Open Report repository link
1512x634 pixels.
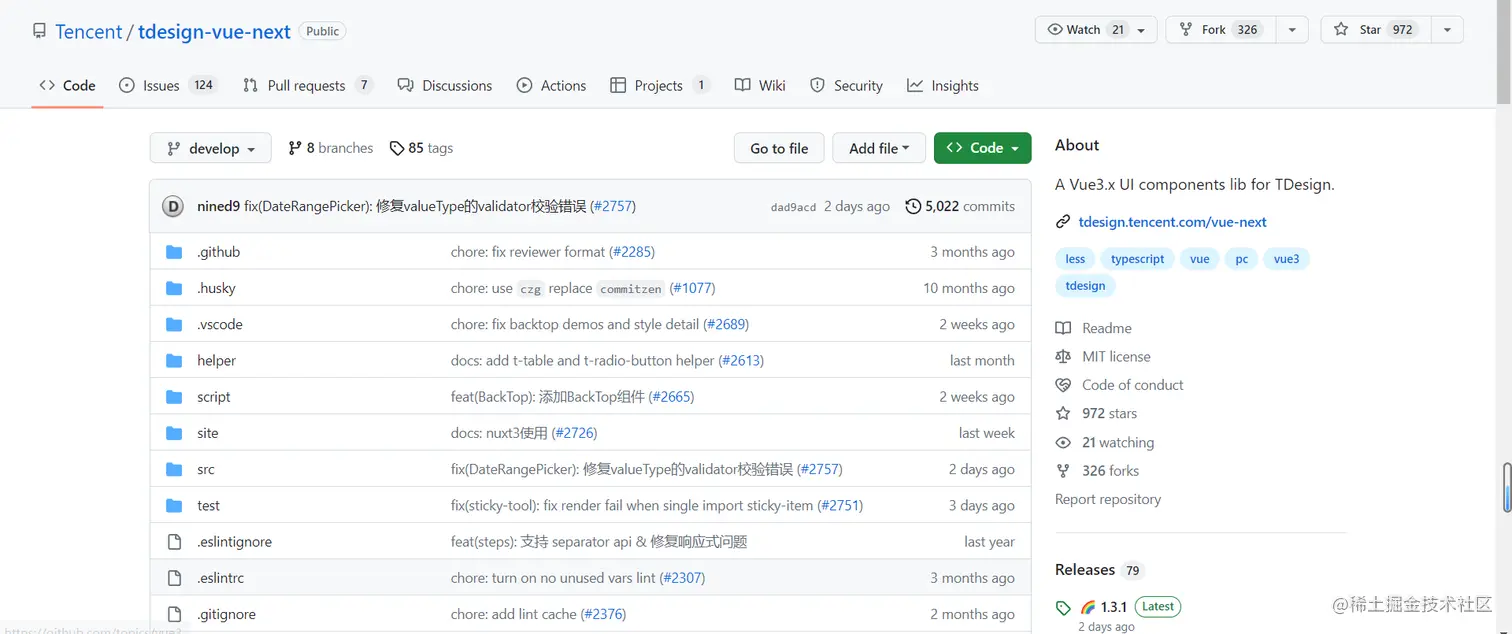1108,499
